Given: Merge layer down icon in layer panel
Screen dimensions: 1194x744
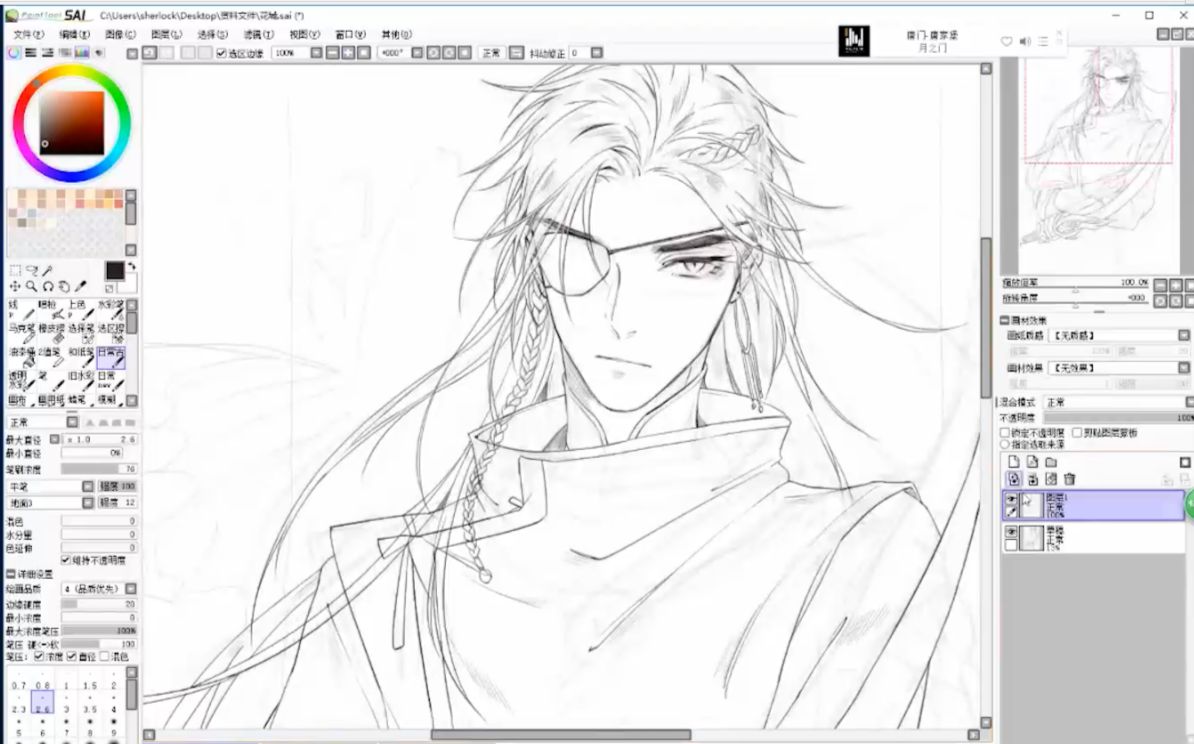Looking at the screenshot, I should pos(1033,479).
